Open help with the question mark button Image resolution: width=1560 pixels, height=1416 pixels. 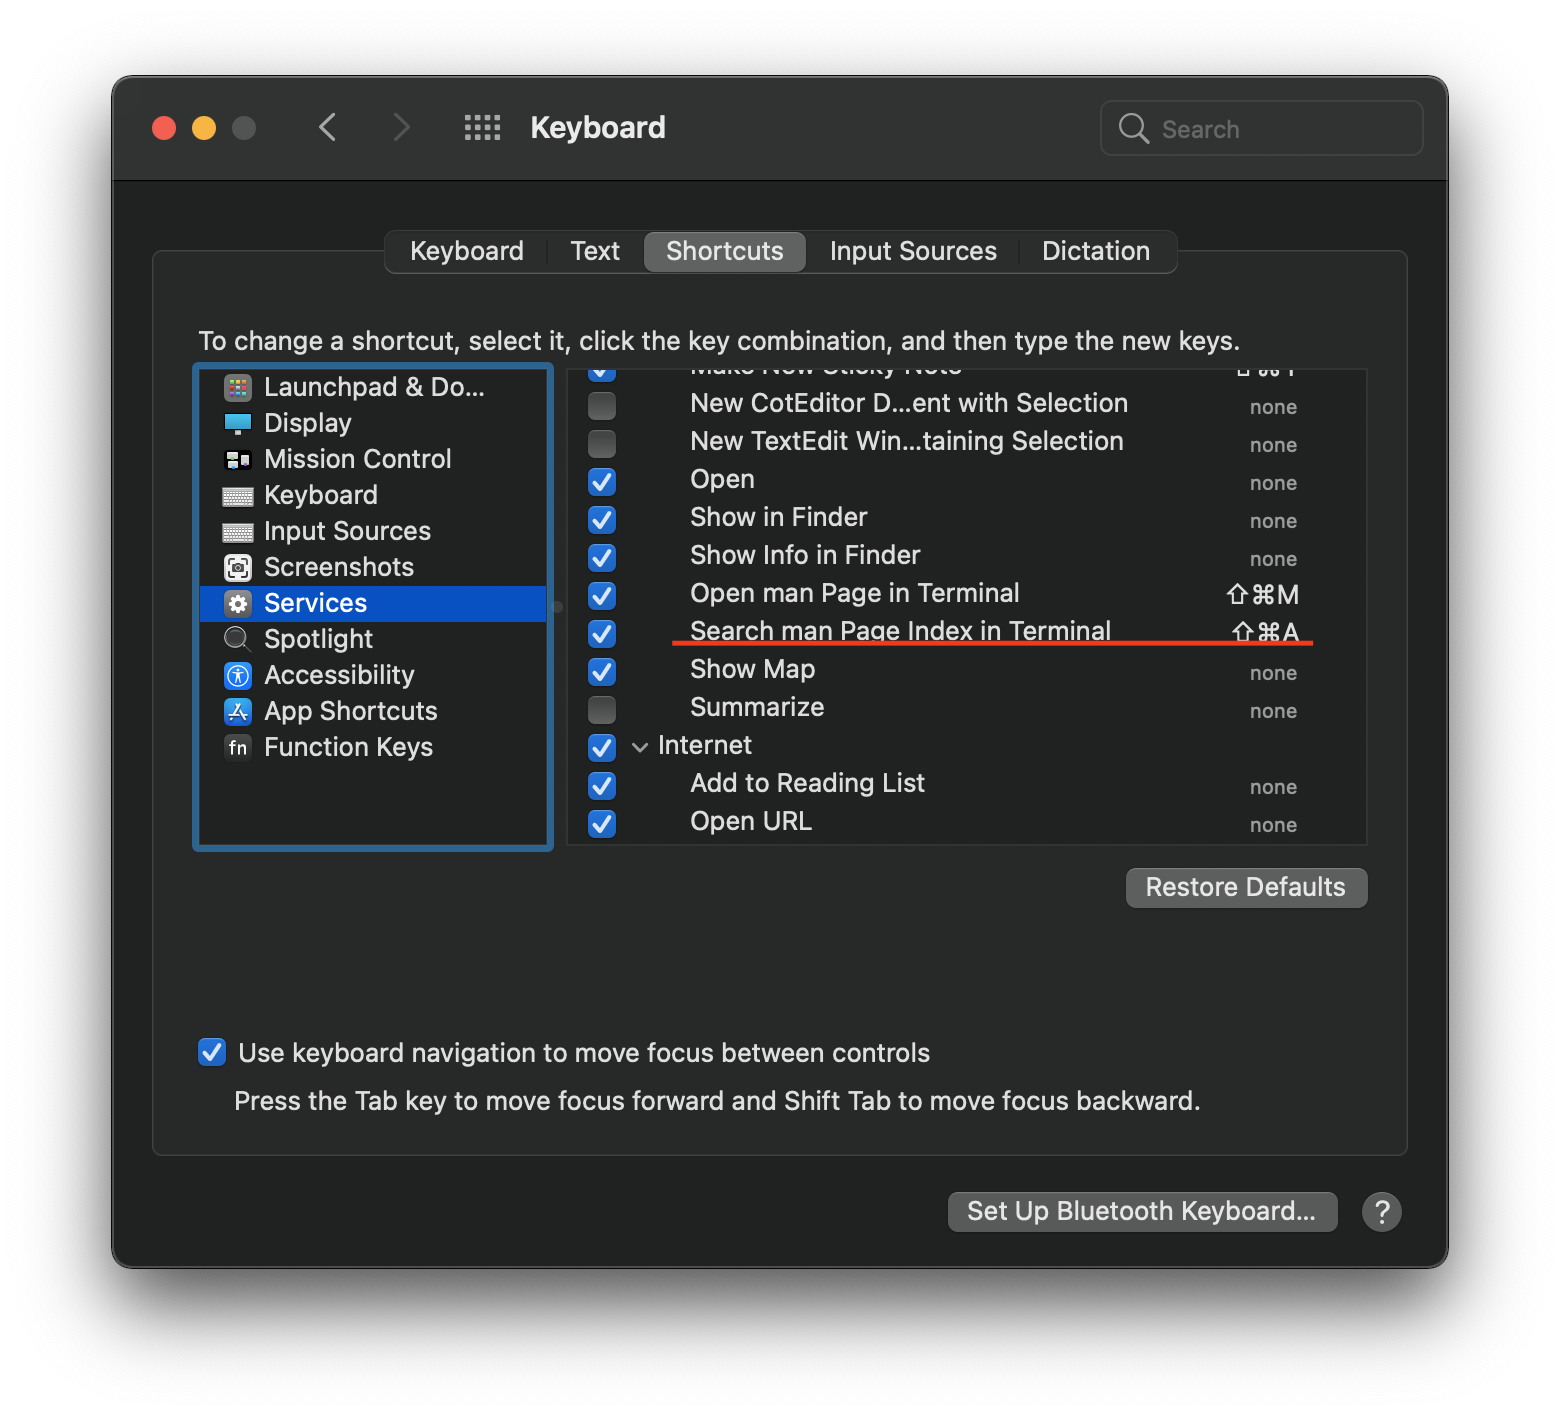(x=1381, y=1212)
